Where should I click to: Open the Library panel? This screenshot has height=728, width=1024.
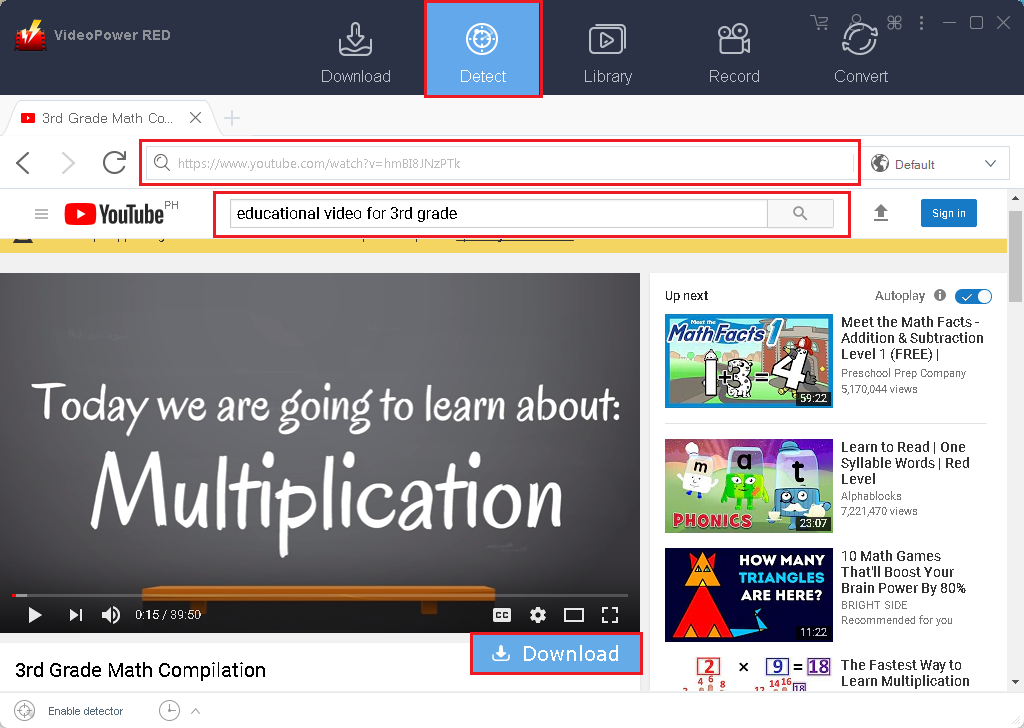tap(608, 48)
